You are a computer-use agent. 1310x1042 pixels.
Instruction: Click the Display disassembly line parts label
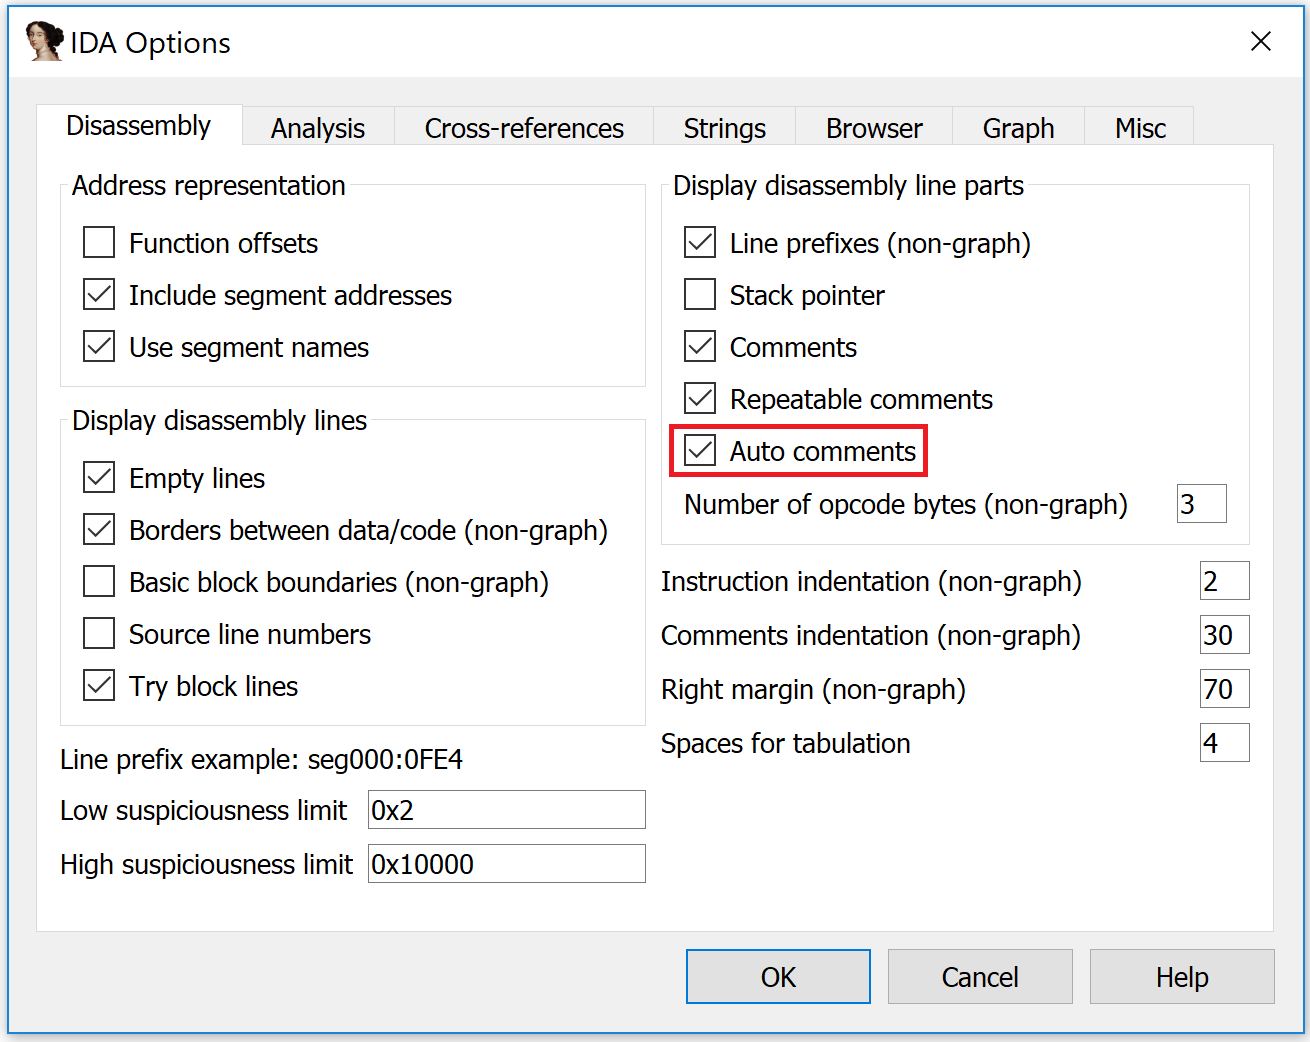[x=848, y=185]
